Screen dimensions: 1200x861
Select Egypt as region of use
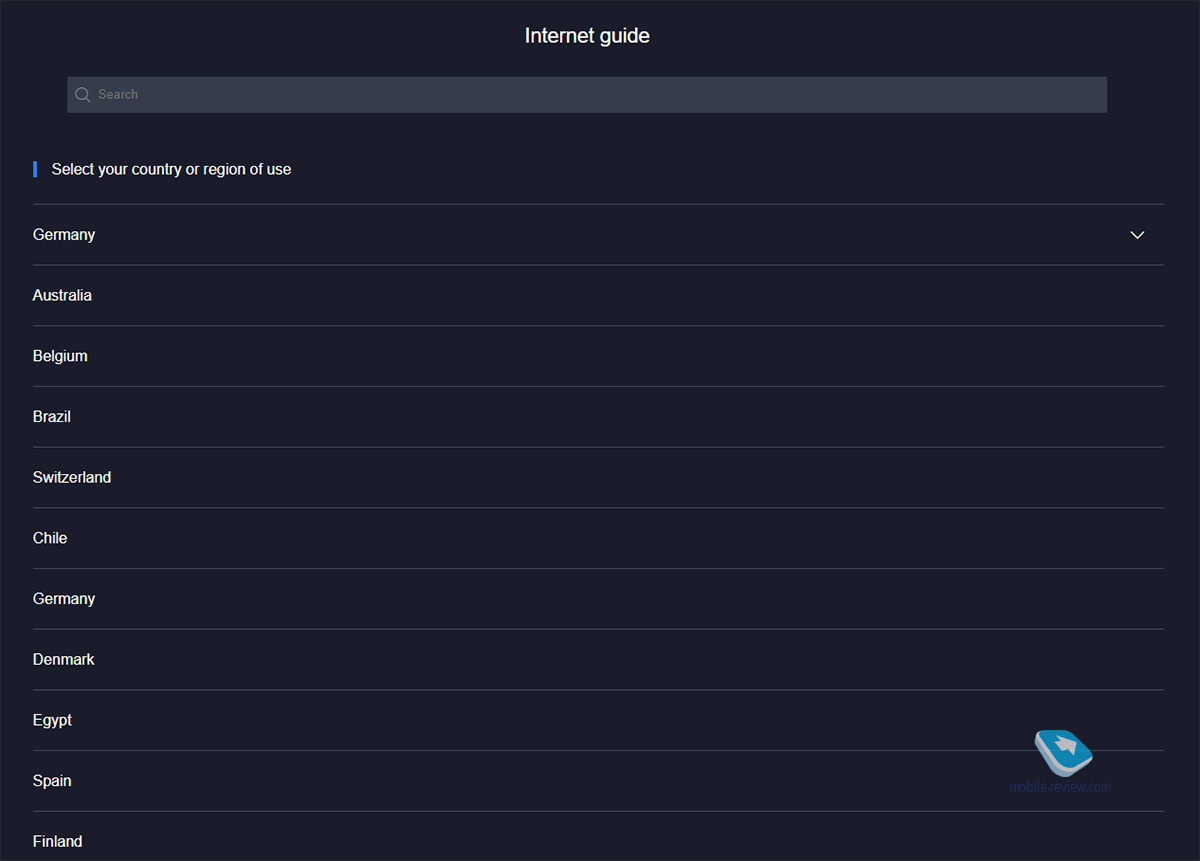coord(52,720)
